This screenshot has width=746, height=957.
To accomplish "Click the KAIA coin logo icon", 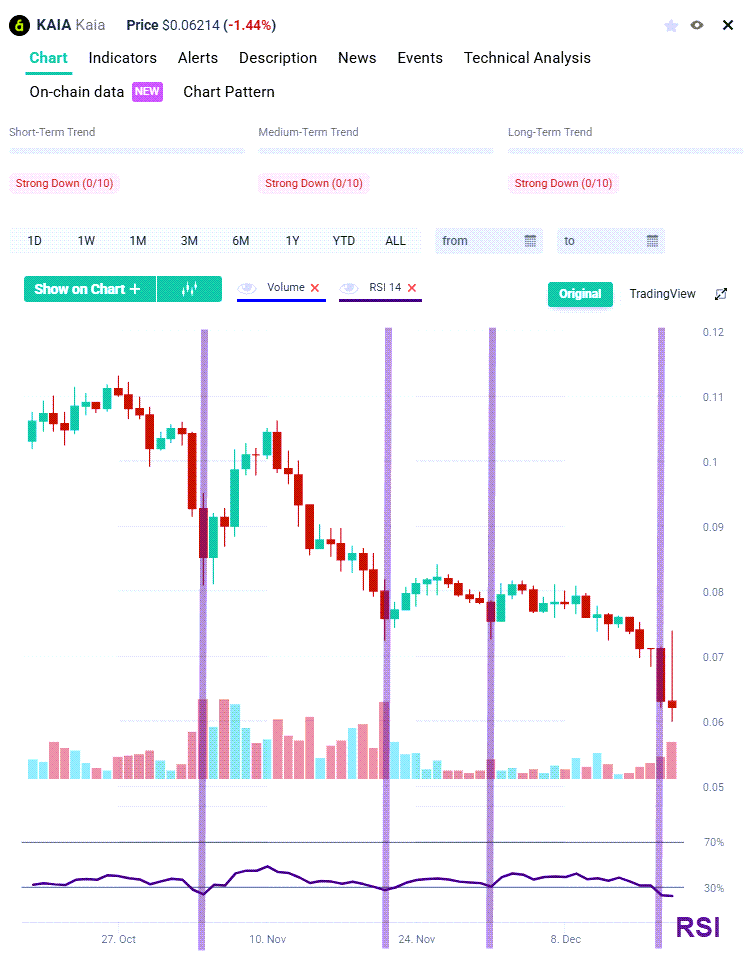I will pyautogui.click(x=18, y=24).
